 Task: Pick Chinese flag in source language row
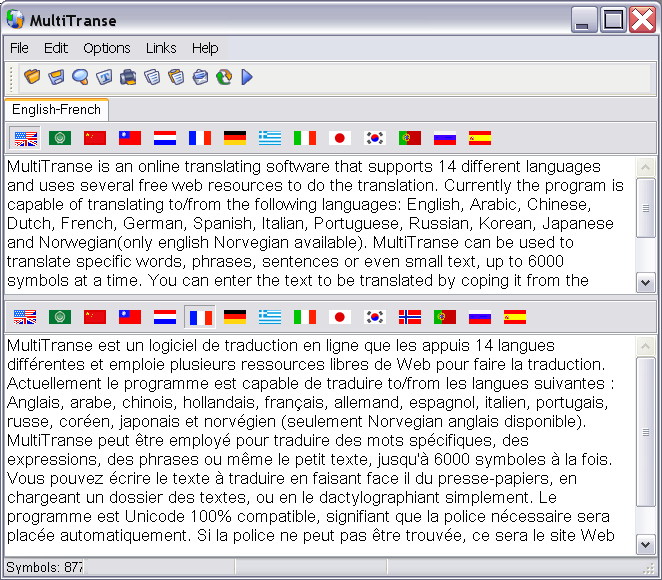(x=95, y=138)
